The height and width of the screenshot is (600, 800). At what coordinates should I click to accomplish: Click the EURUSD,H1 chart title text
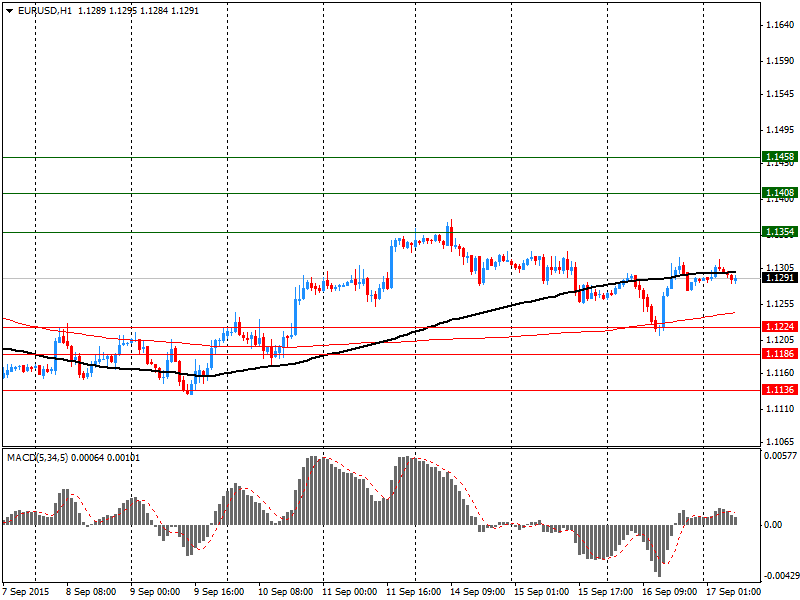click(45, 11)
